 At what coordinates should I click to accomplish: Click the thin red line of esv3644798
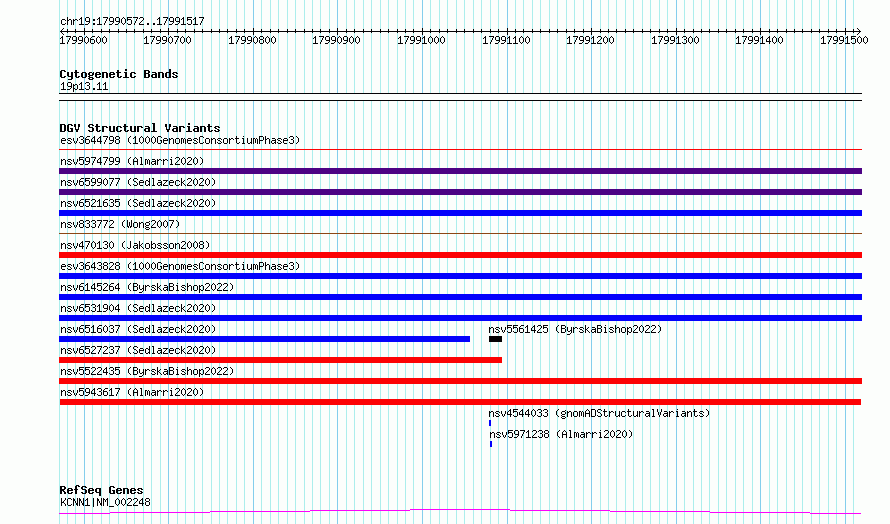click(460, 150)
